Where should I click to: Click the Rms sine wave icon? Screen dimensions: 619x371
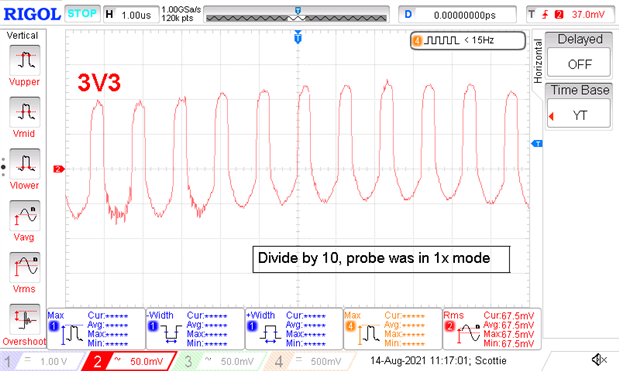[x=468, y=334]
